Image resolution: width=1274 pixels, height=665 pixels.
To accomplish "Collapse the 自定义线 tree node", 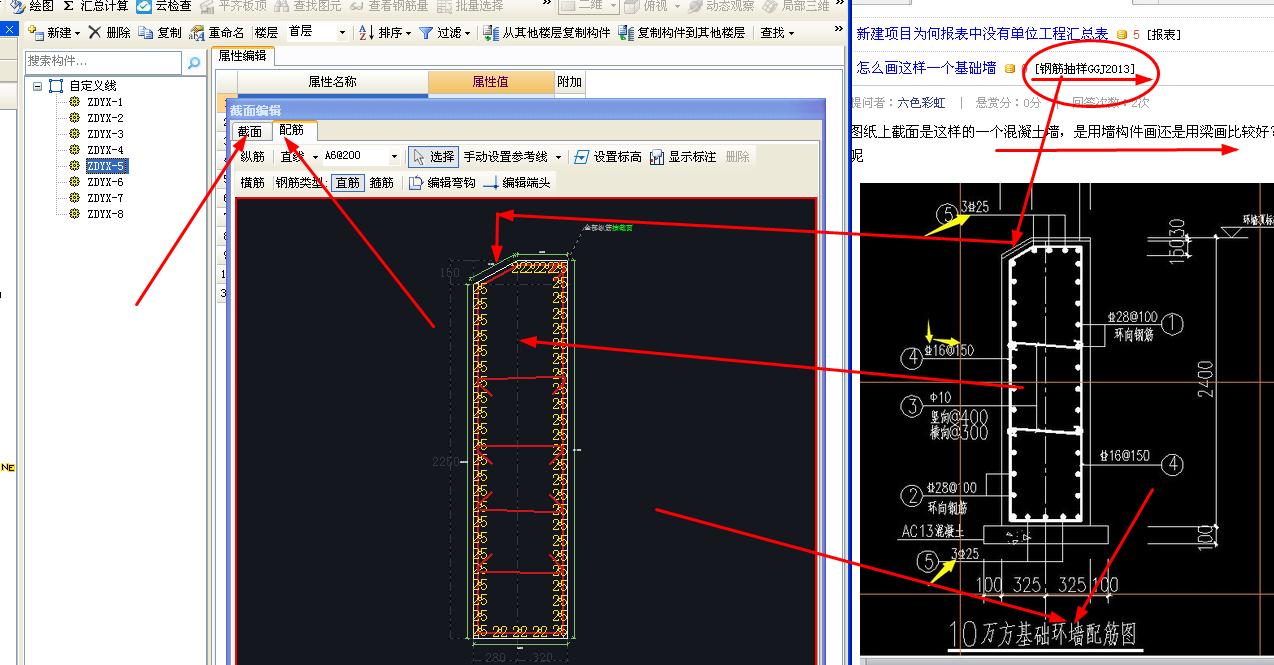I will (x=37, y=86).
